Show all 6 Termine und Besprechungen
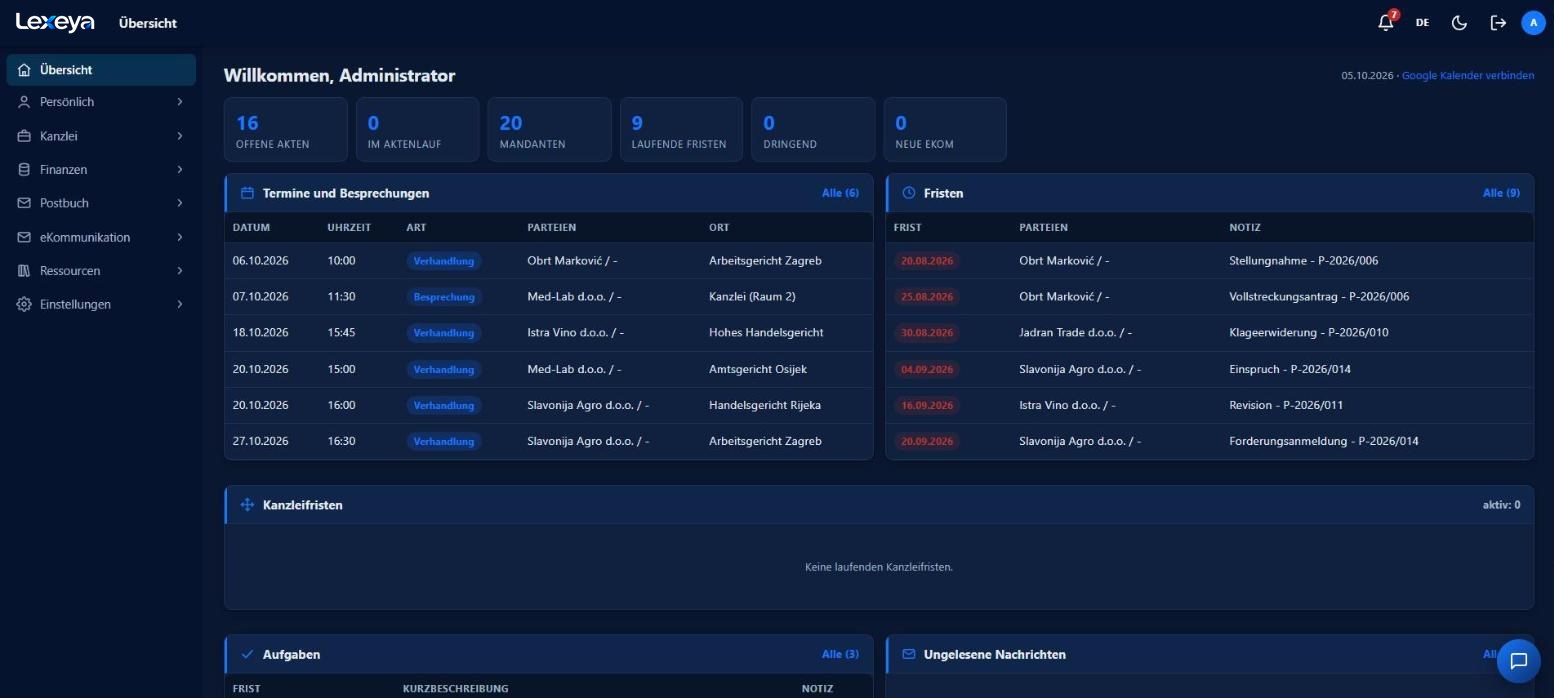The image size is (1554, 698). coord(840,193)
